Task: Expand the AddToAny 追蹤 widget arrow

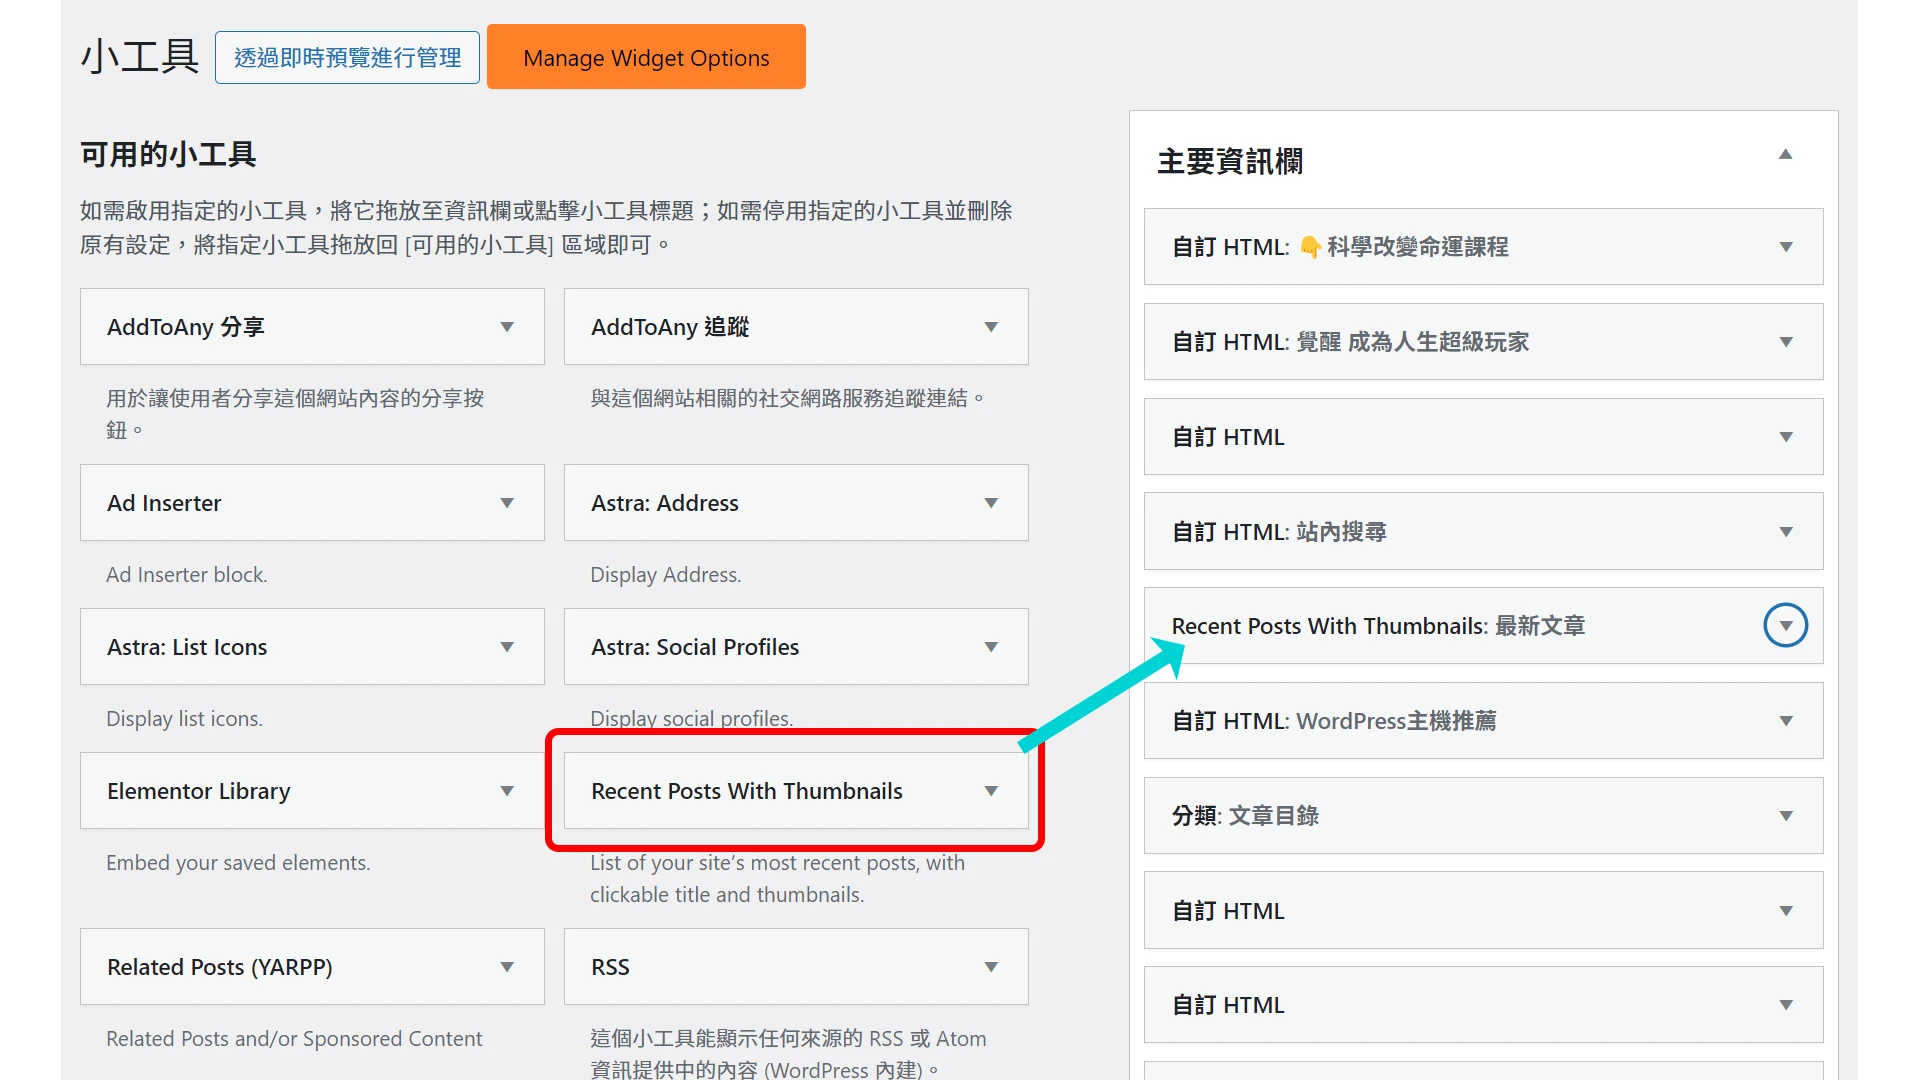Action: [991, 327]
